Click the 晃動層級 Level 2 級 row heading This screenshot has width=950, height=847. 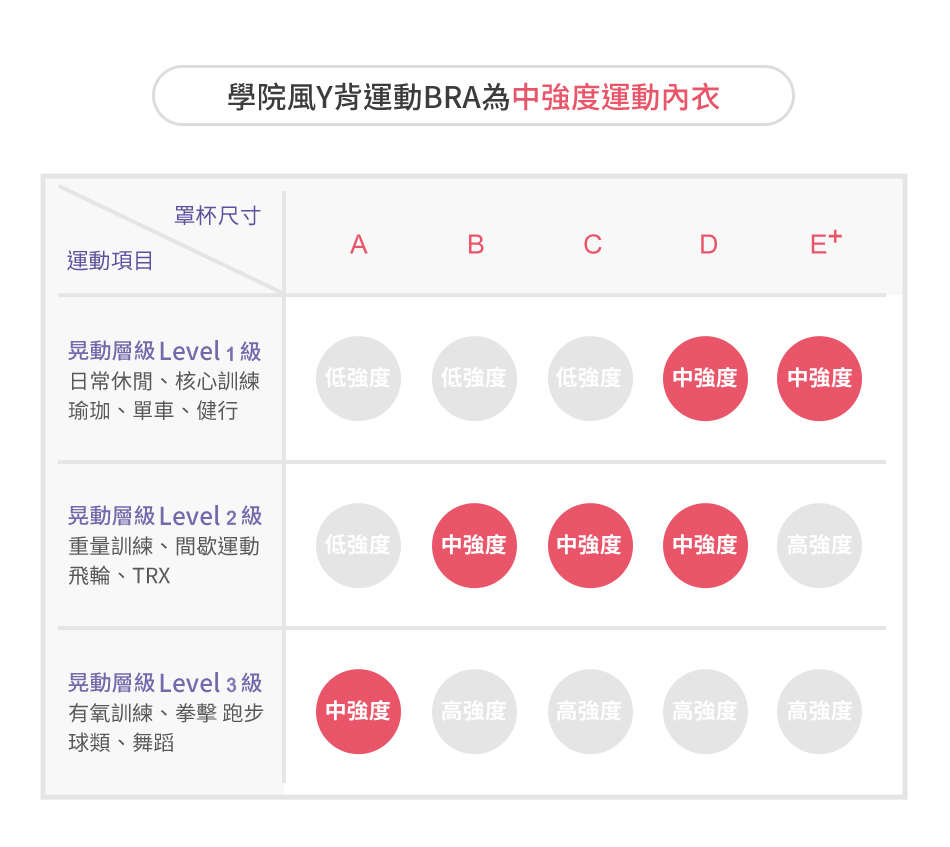click(x=164, y=516)
